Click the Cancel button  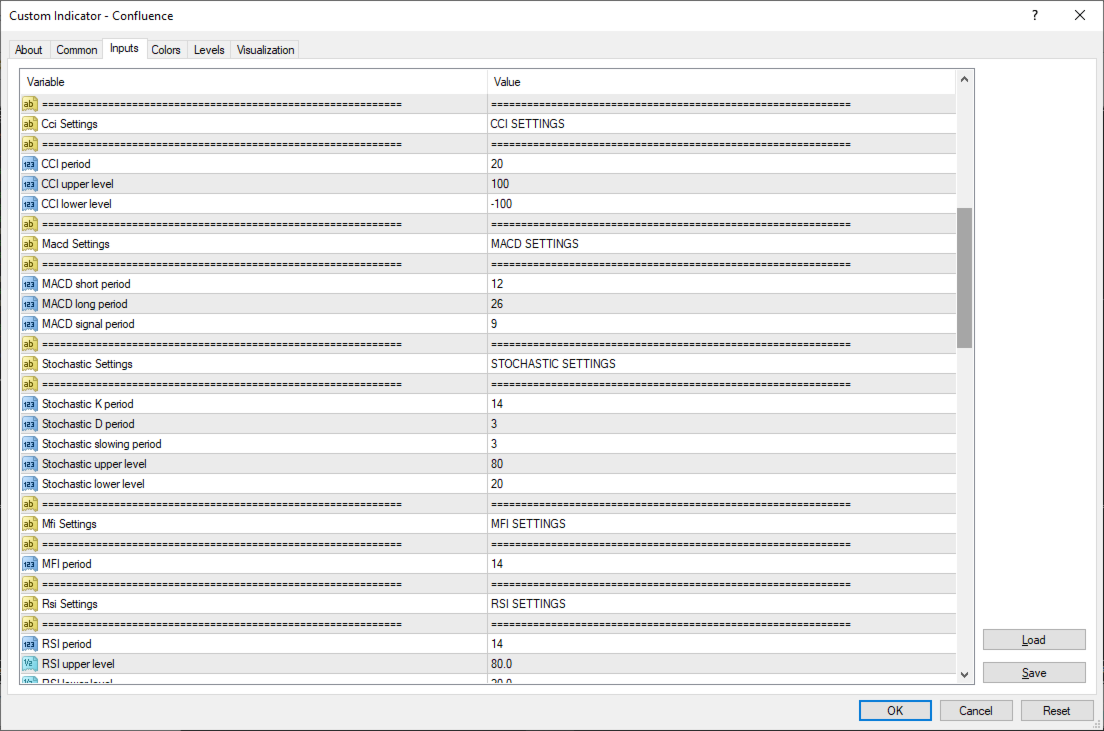976,711
